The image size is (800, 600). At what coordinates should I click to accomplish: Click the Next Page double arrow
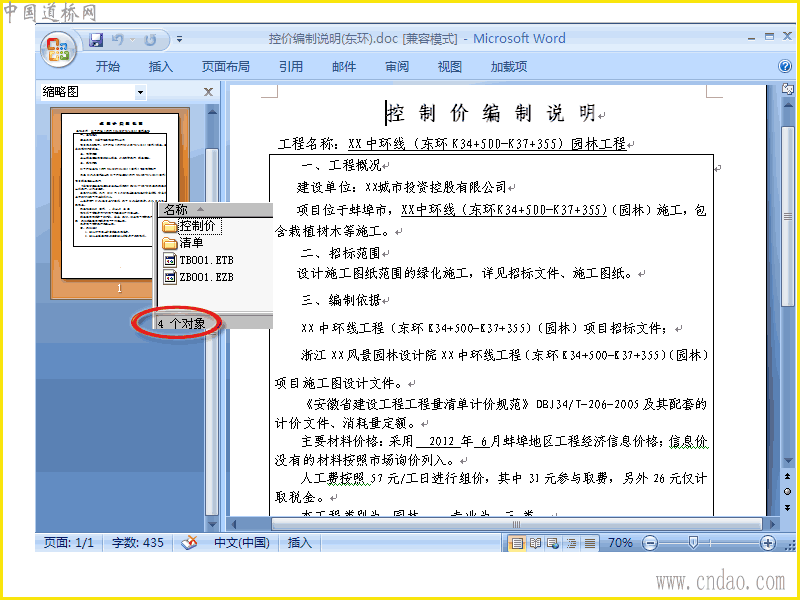tap(788, 507)
